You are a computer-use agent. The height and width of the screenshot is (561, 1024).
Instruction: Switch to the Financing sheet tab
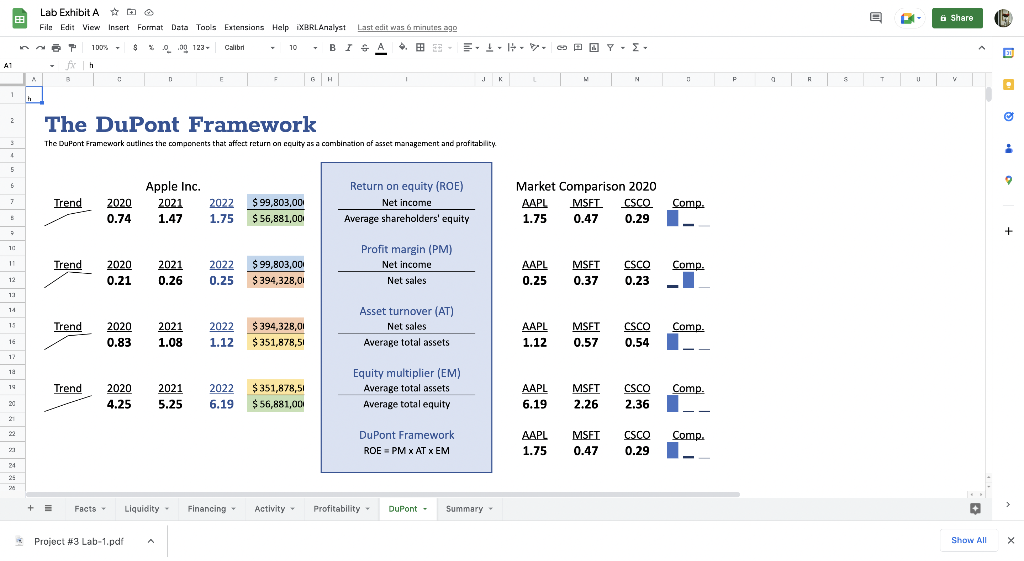(x=212, y=509)
